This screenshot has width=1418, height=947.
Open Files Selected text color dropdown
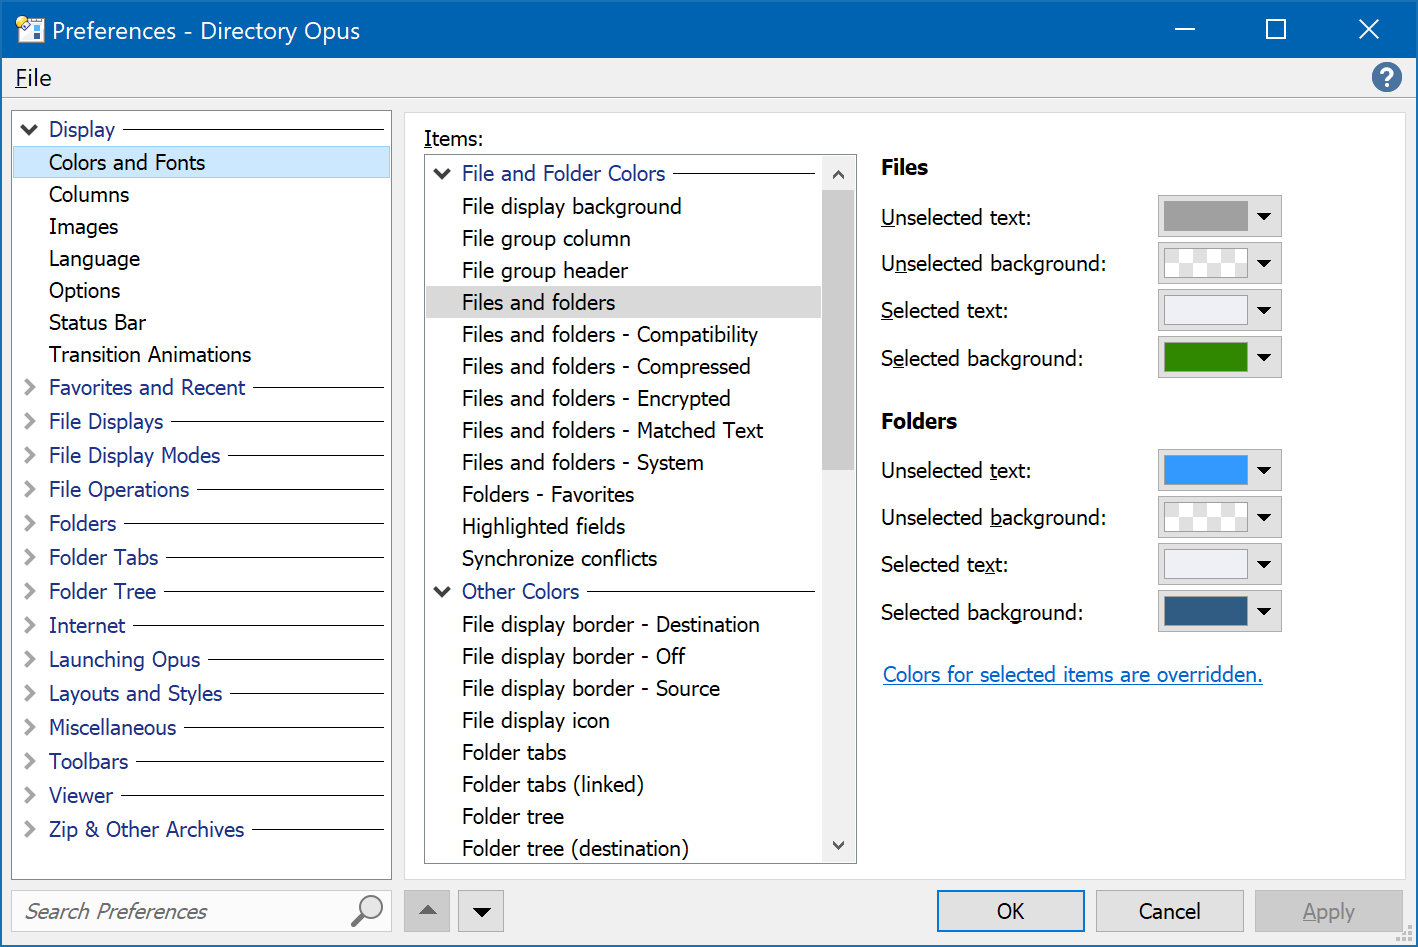pyautogui.click(x=1264, y=310)
